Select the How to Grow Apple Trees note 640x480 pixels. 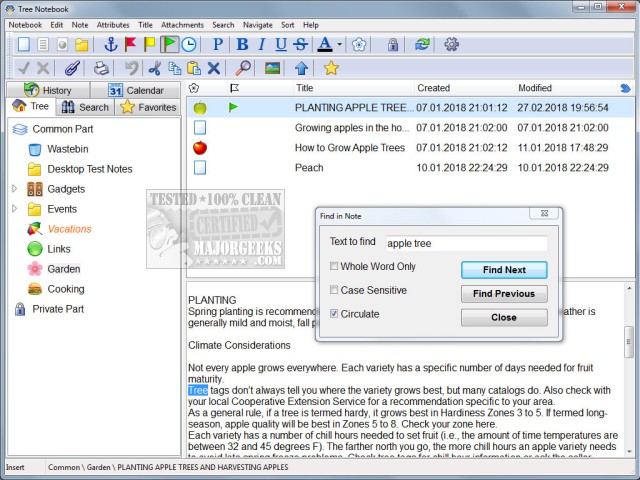411,148
